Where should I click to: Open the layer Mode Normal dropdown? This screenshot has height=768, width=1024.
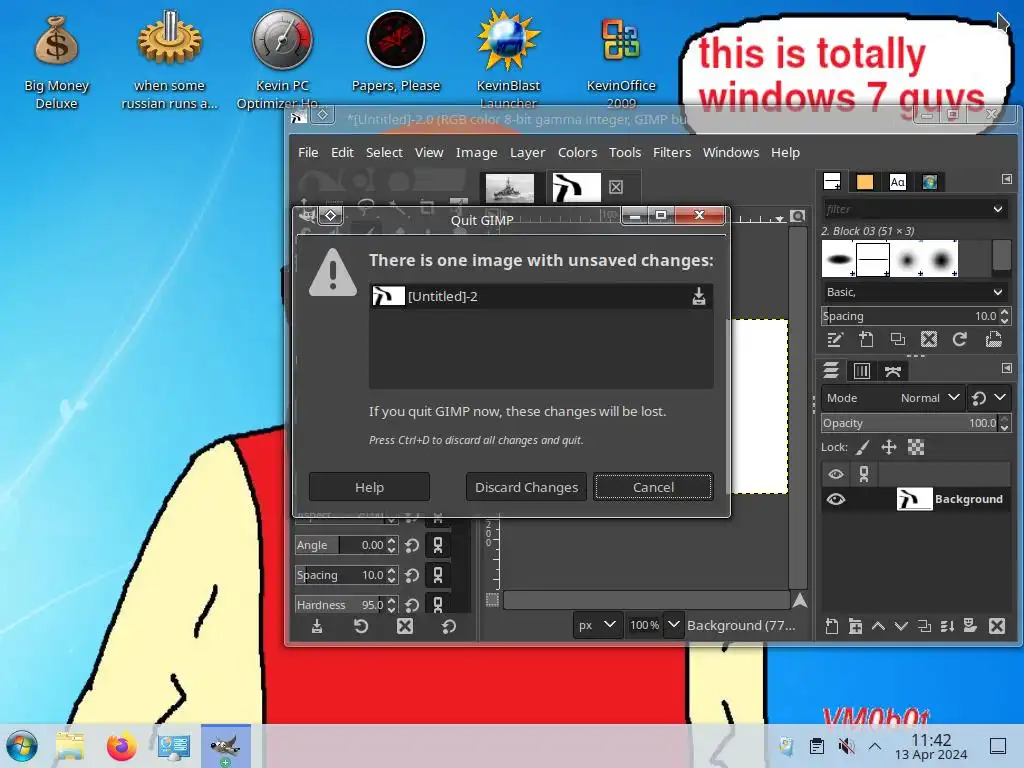point(893,398)
